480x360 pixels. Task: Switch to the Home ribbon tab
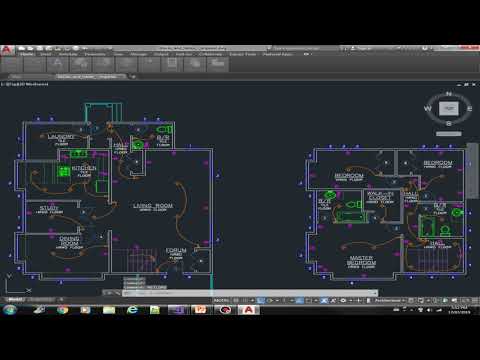click(27, 54)
